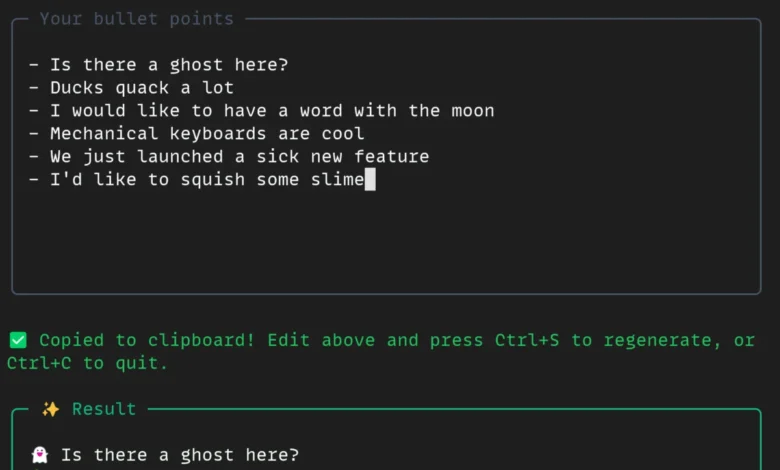
Task: Click the ghost emoji in Result panel
Action: click(x=40, y=455)
